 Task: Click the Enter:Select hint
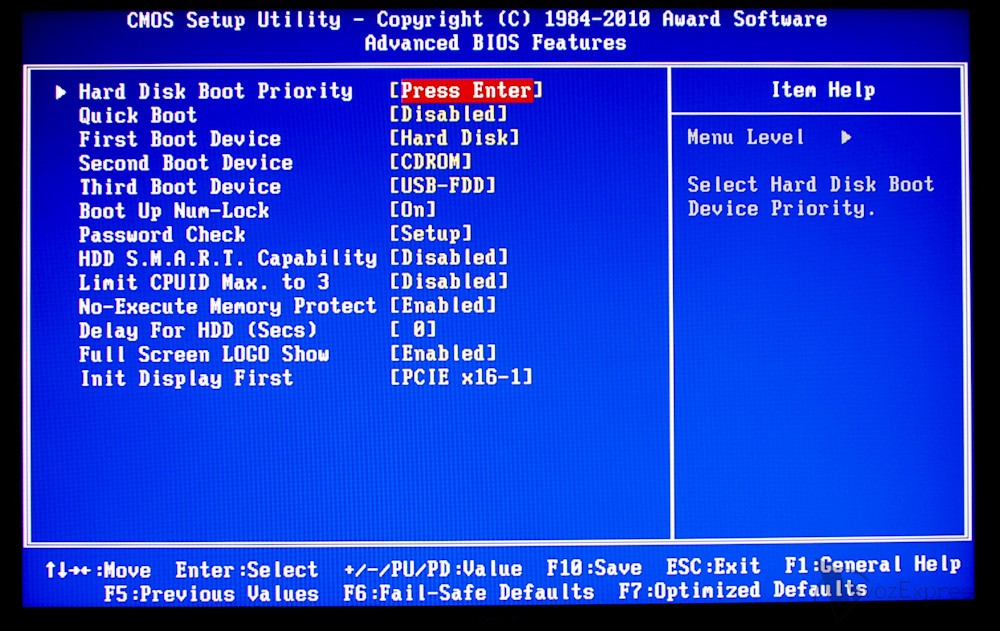(x=246, y=570)
